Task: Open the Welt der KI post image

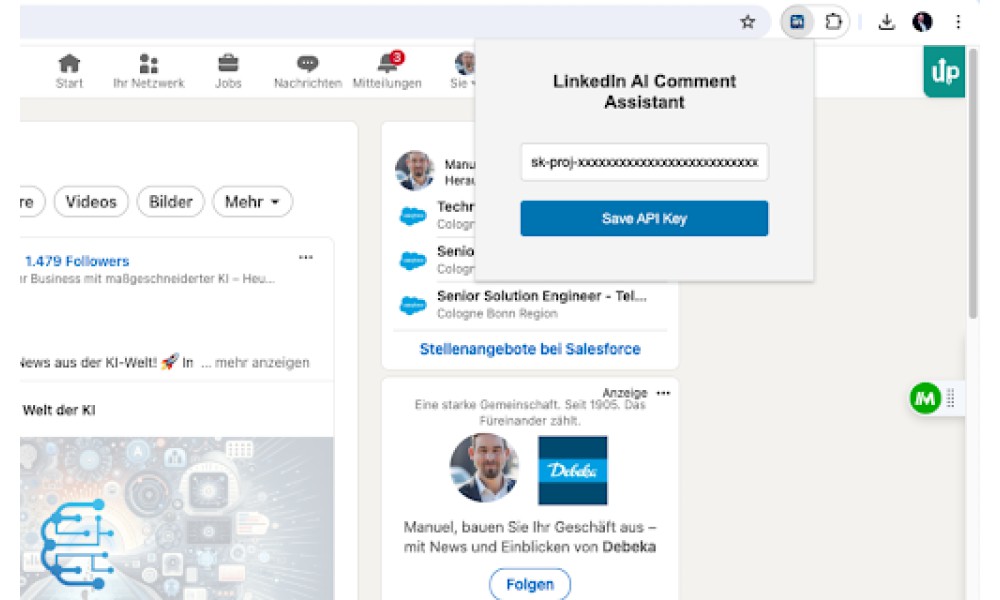Action: [x=177, y=518]
